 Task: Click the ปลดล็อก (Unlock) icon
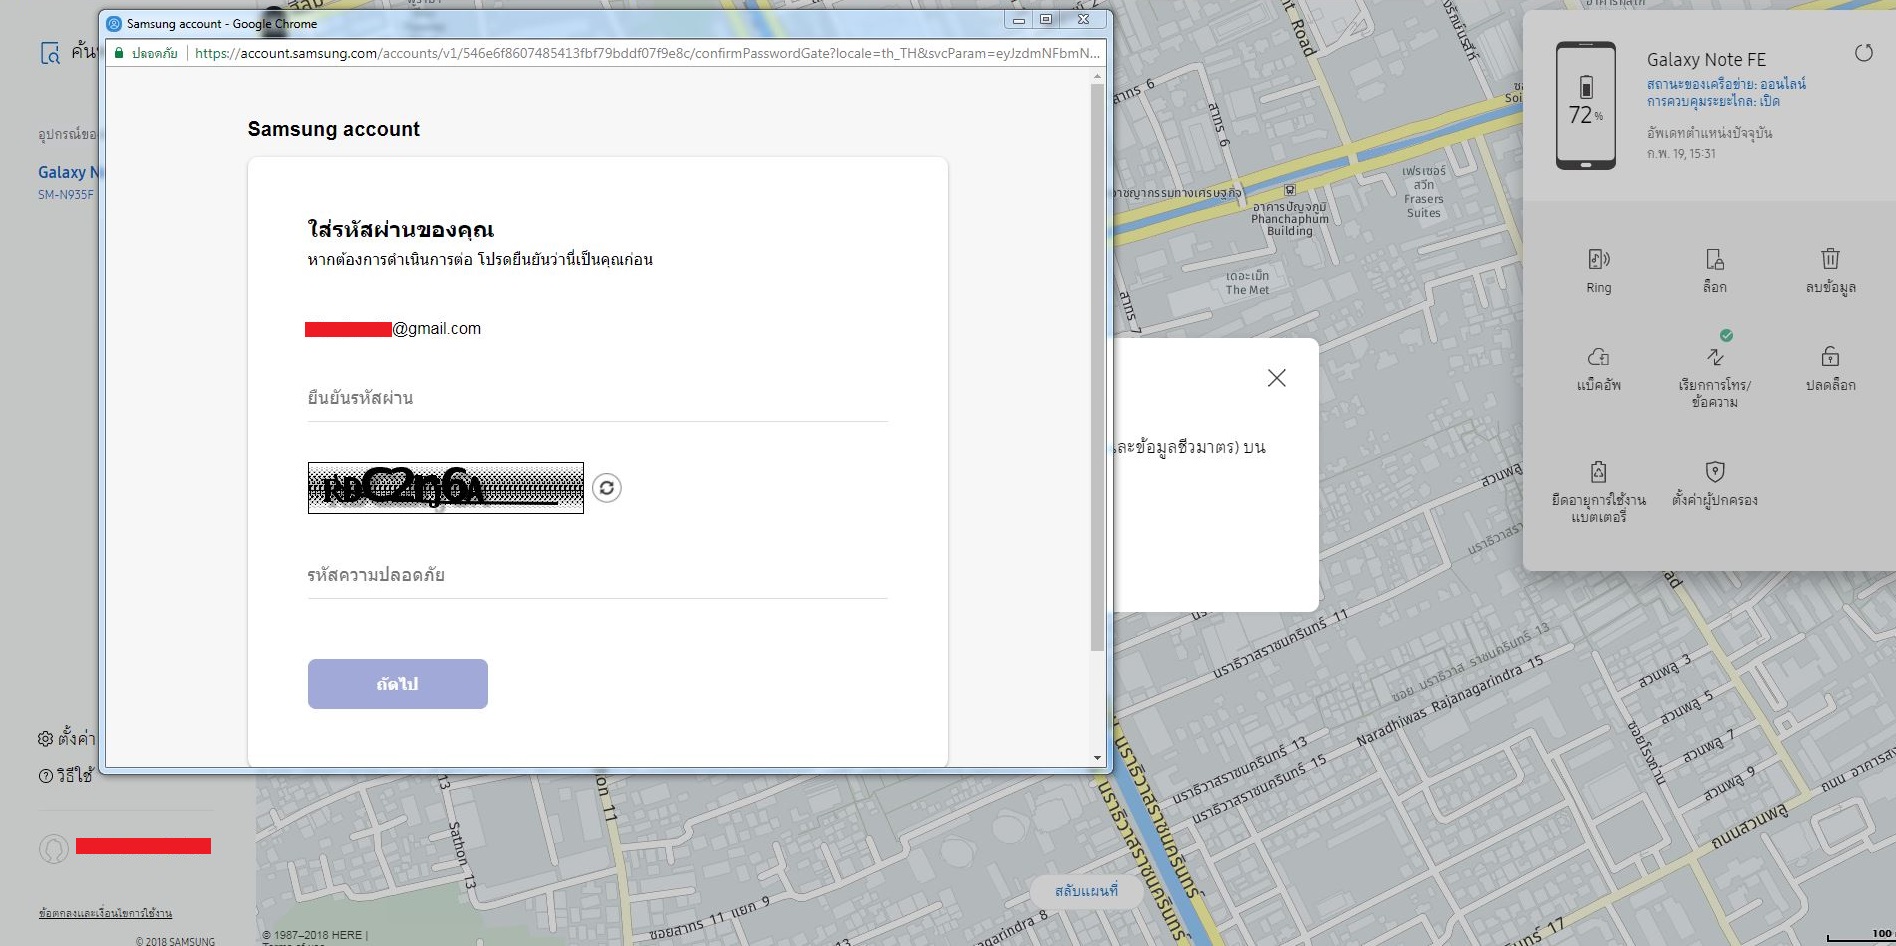pyautogui.click(x=1830, y=356)
